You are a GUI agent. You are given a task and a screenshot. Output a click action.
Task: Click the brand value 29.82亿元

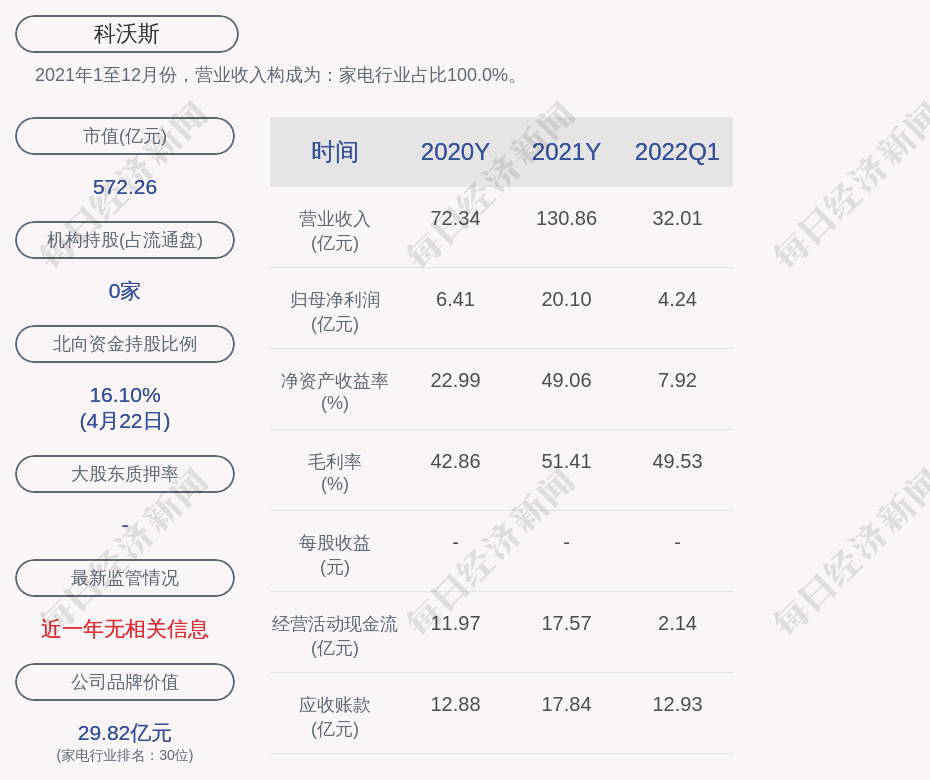click(x=125, y=733)
